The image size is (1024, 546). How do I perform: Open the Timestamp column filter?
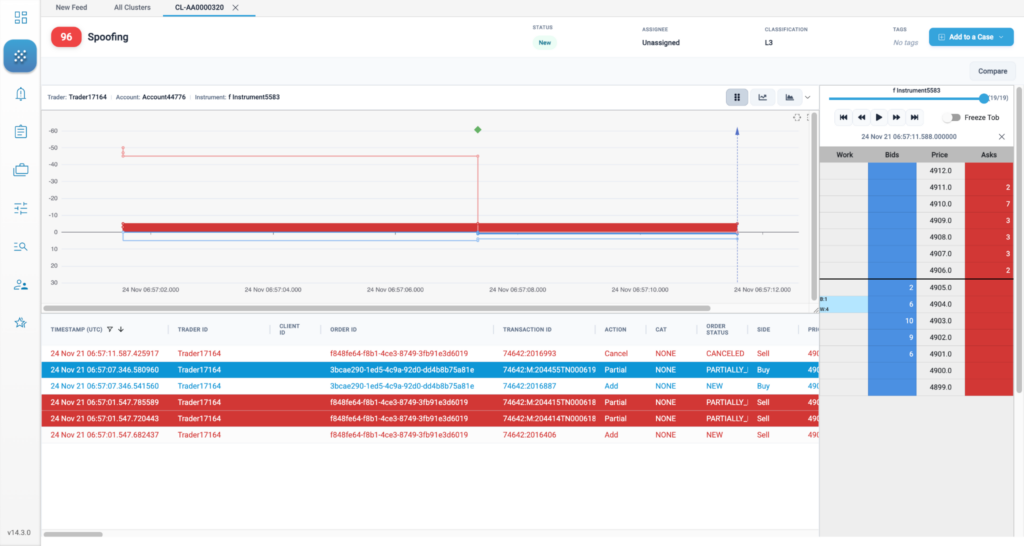tap(110, 330)
